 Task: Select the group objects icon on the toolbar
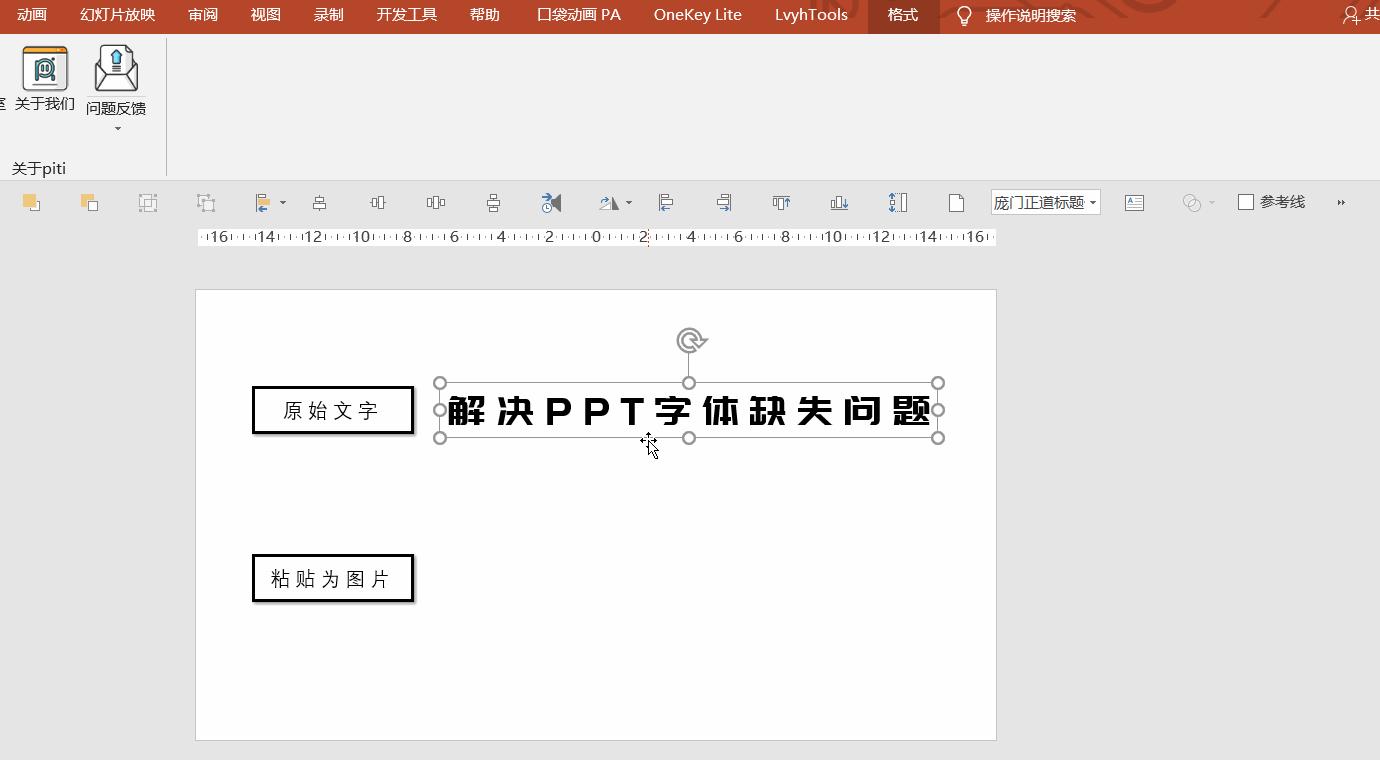point(148,202)
